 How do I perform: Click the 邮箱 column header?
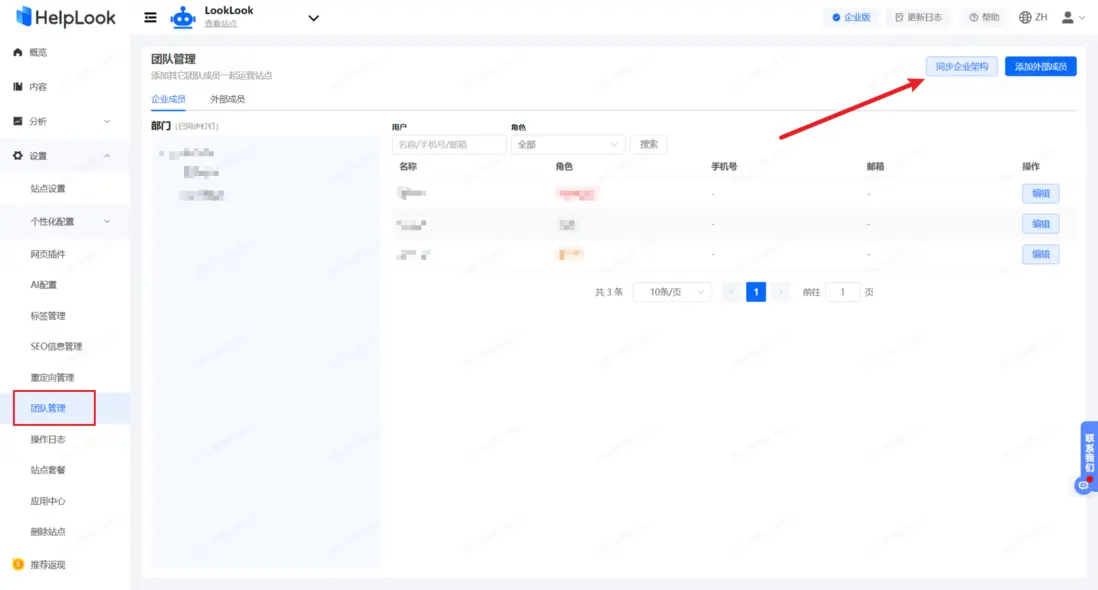pos(875,167)
